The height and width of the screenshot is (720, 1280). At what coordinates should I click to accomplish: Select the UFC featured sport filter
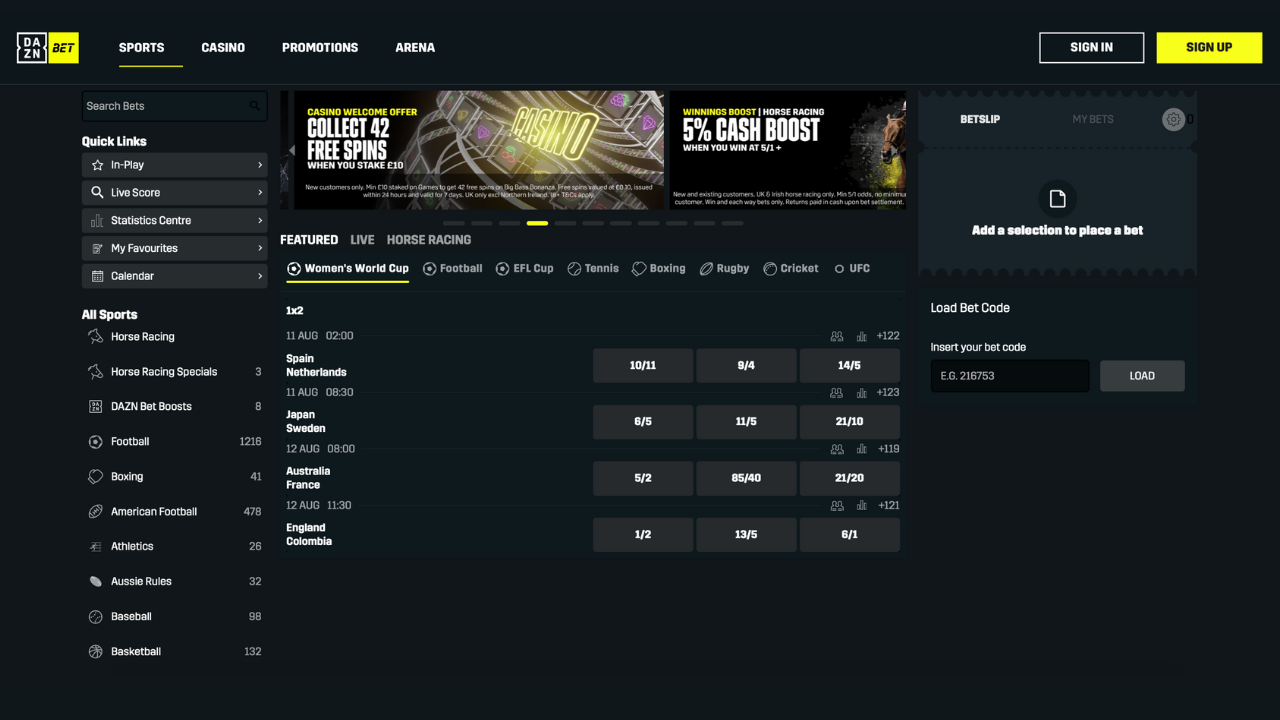(851, 268)
